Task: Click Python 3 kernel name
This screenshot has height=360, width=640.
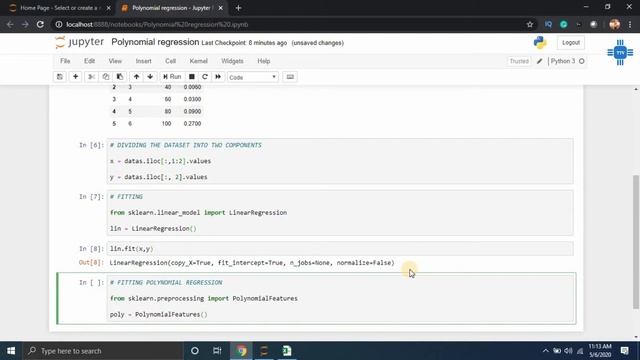Action: 563,61
